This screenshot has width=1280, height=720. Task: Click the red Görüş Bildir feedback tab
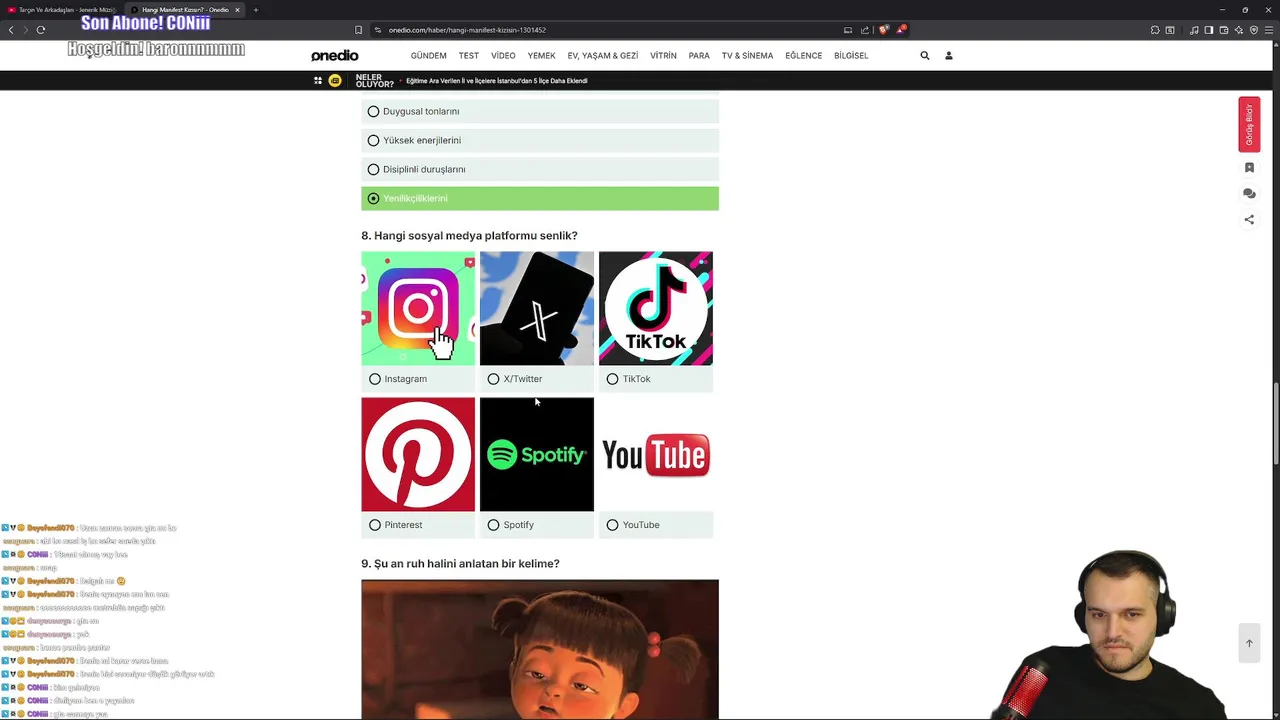click(x=1249, y=125)
